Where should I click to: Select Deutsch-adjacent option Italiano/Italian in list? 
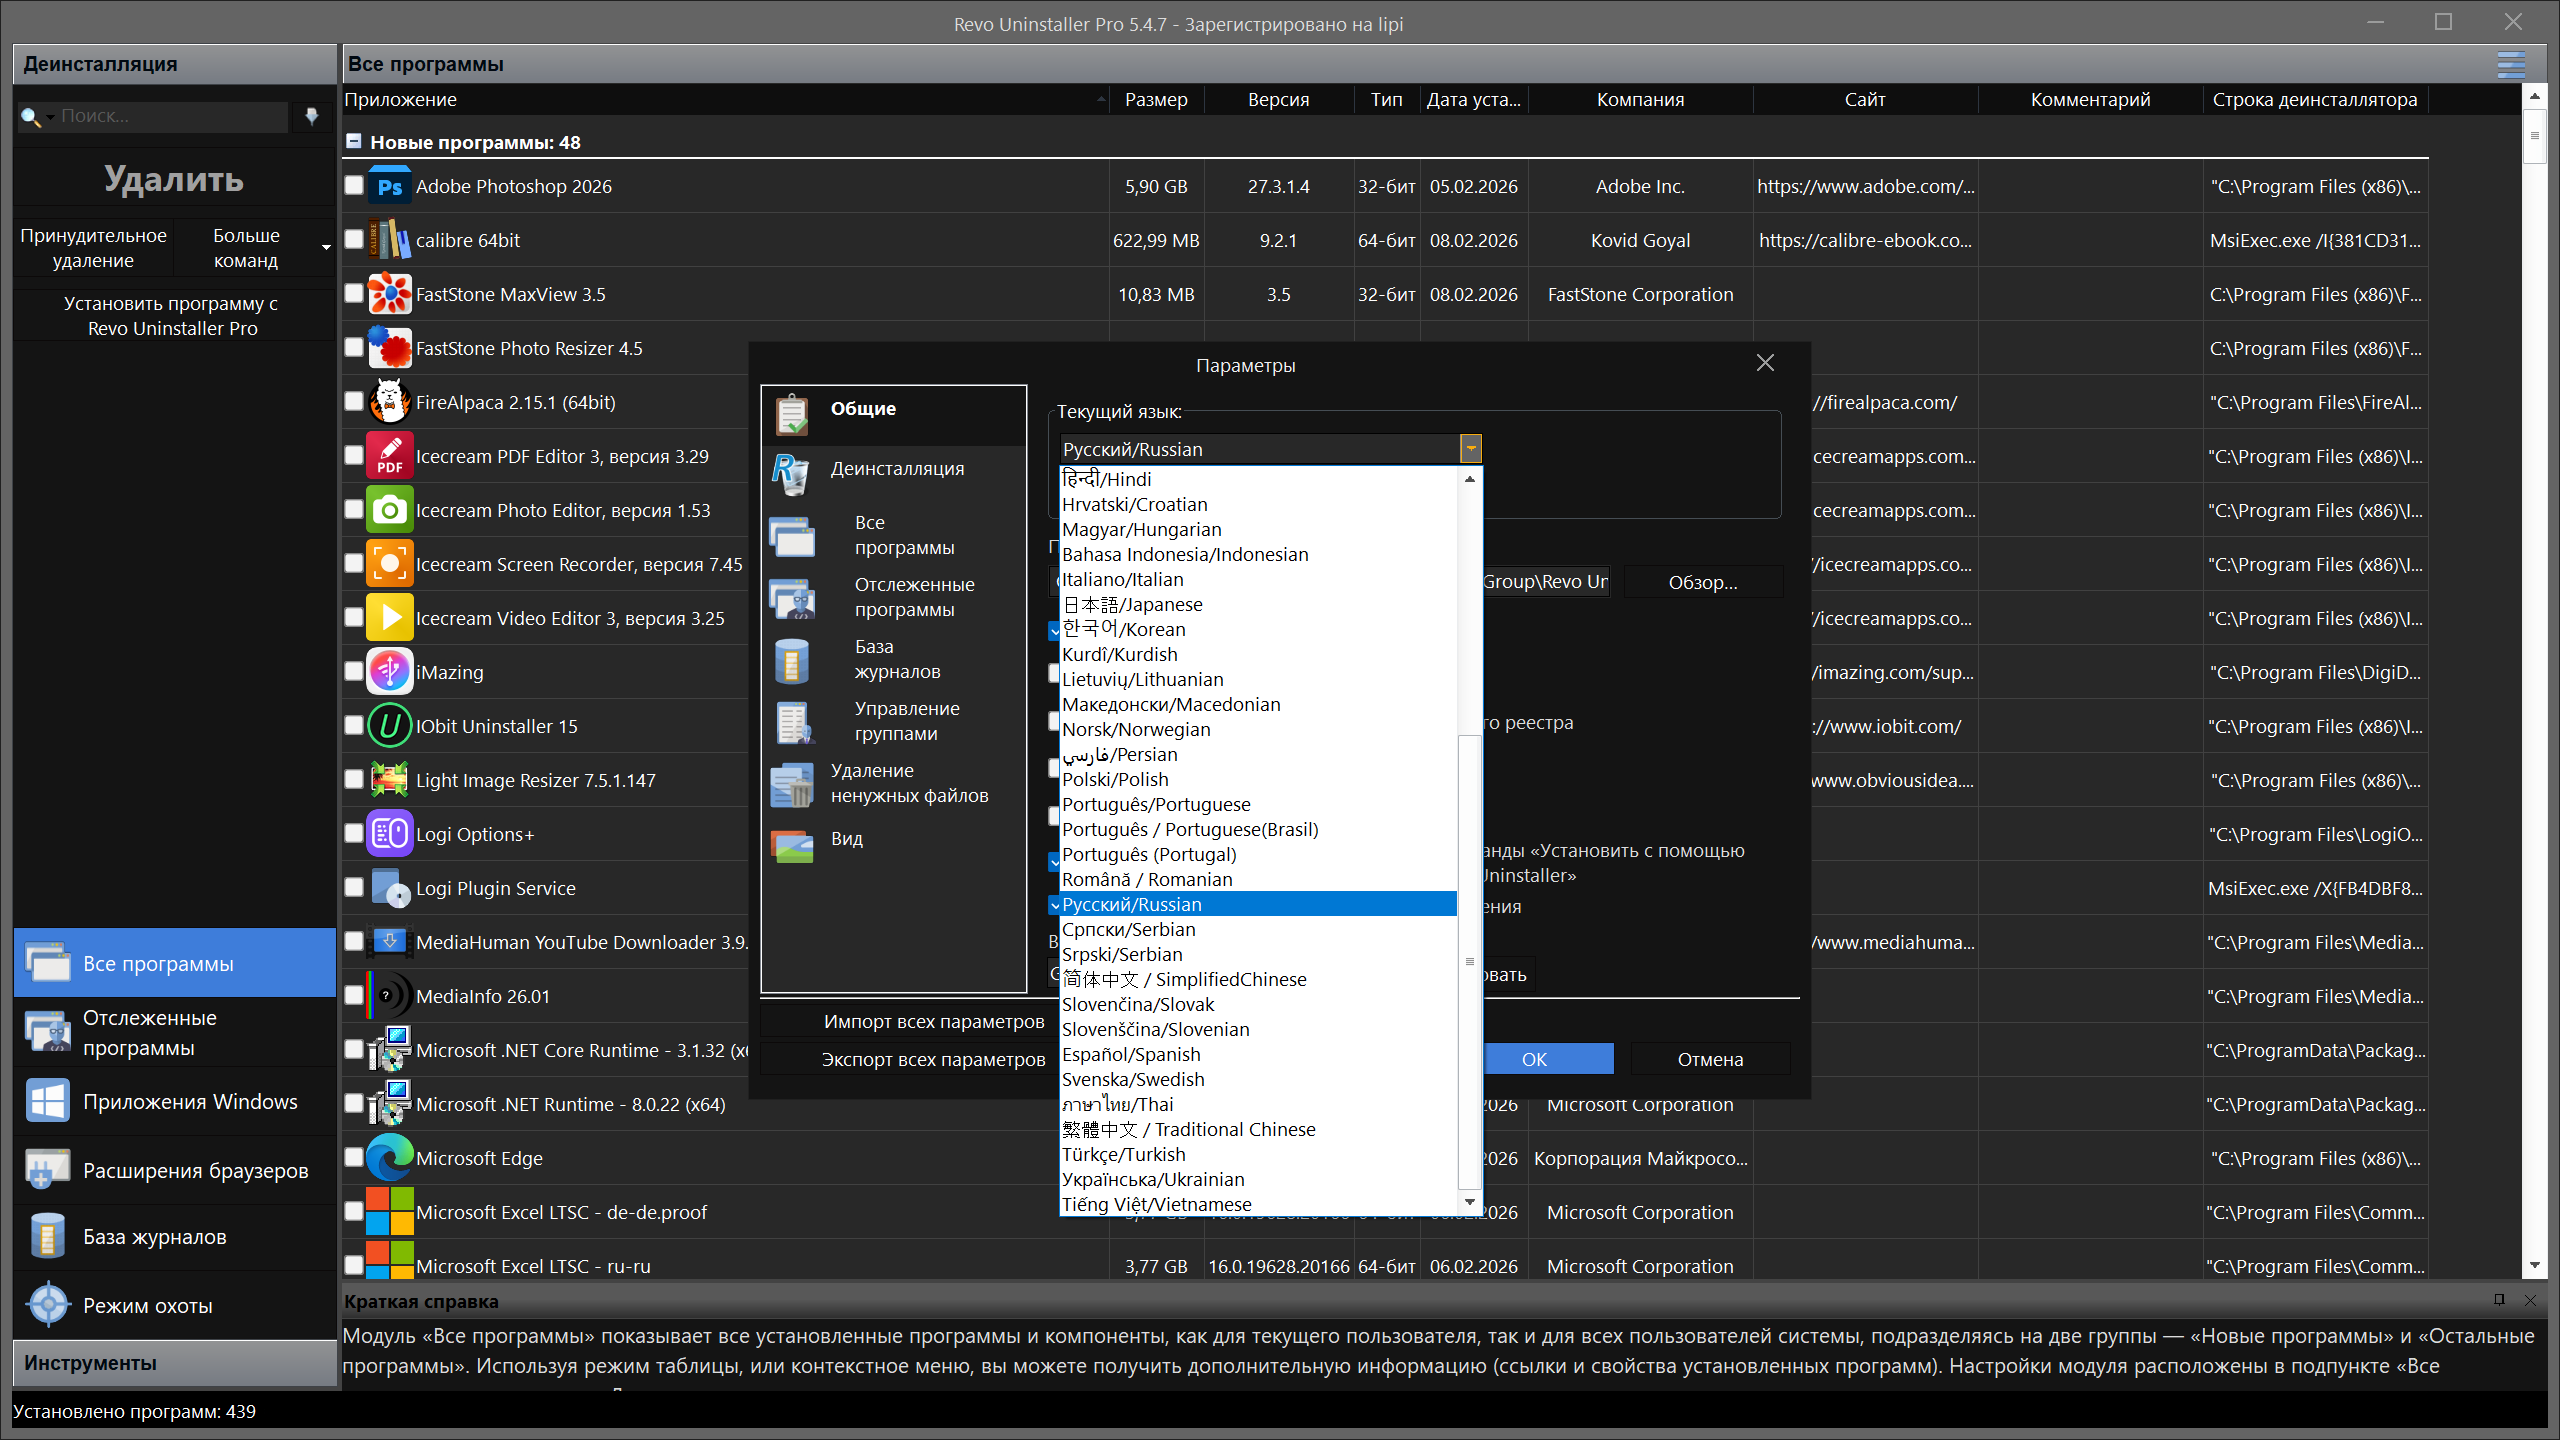[x=1123, y=580]
